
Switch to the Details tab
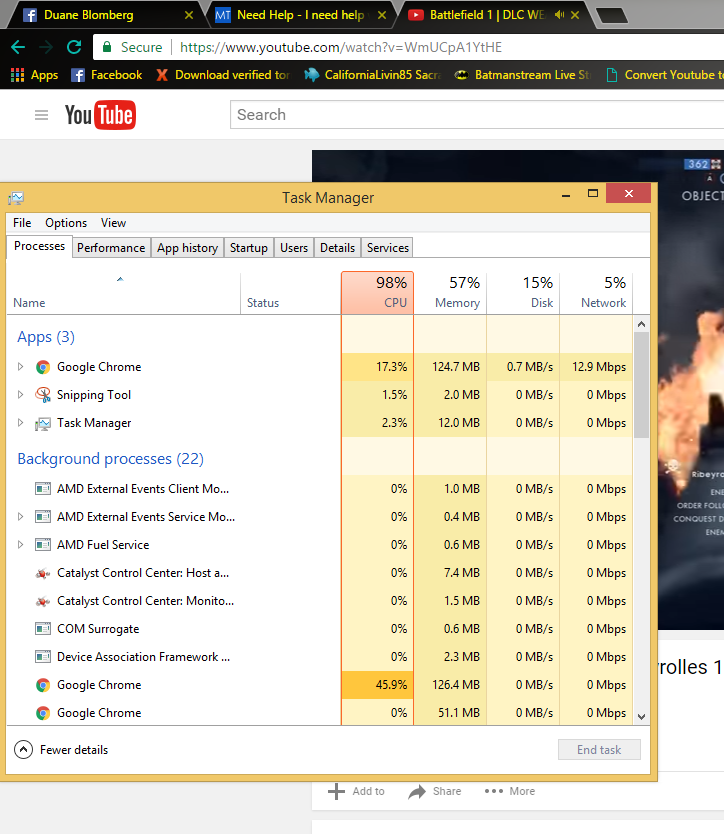[337, 248]
